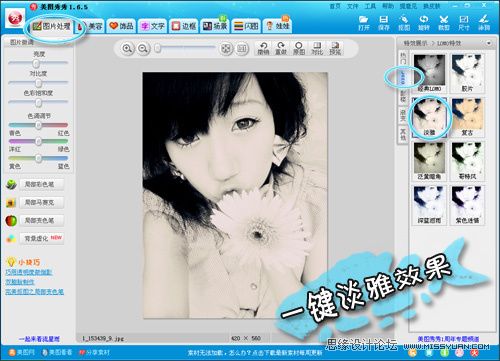The image size is (500, 361).
Task: Click the 局部彩色笔 local color pen button
Action: coord(42,184)
